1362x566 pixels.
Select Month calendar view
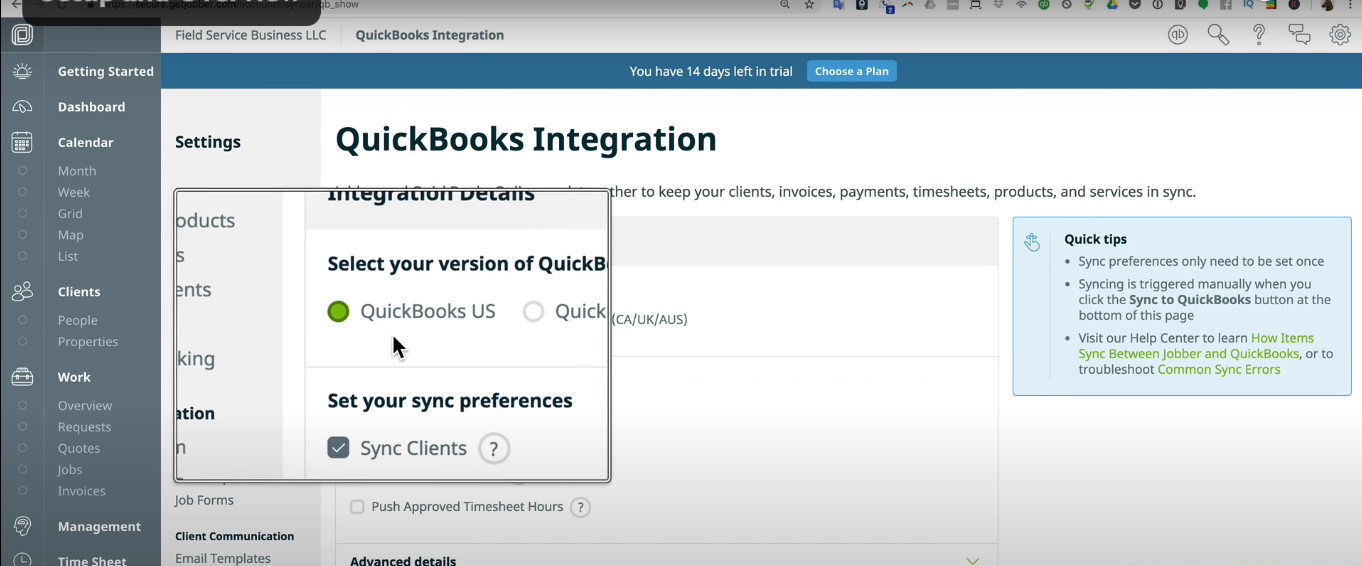pyautogui.click(x=77, y=171)
